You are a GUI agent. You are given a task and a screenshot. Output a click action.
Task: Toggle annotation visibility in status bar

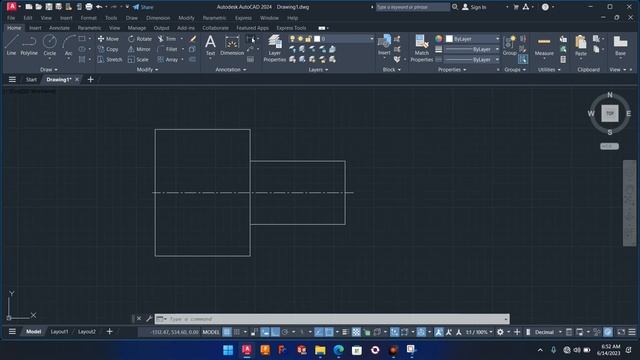tap(439, 332)
